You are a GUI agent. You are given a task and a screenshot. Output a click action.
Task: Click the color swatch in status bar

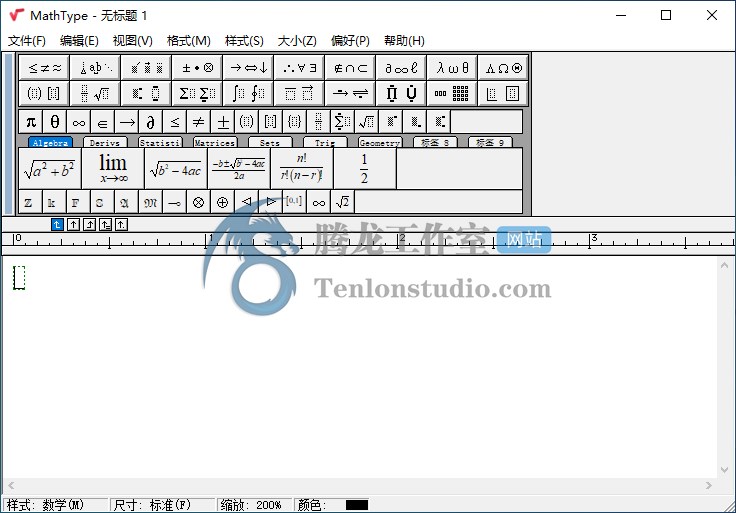pyautogui.click(x=357, y=505)
